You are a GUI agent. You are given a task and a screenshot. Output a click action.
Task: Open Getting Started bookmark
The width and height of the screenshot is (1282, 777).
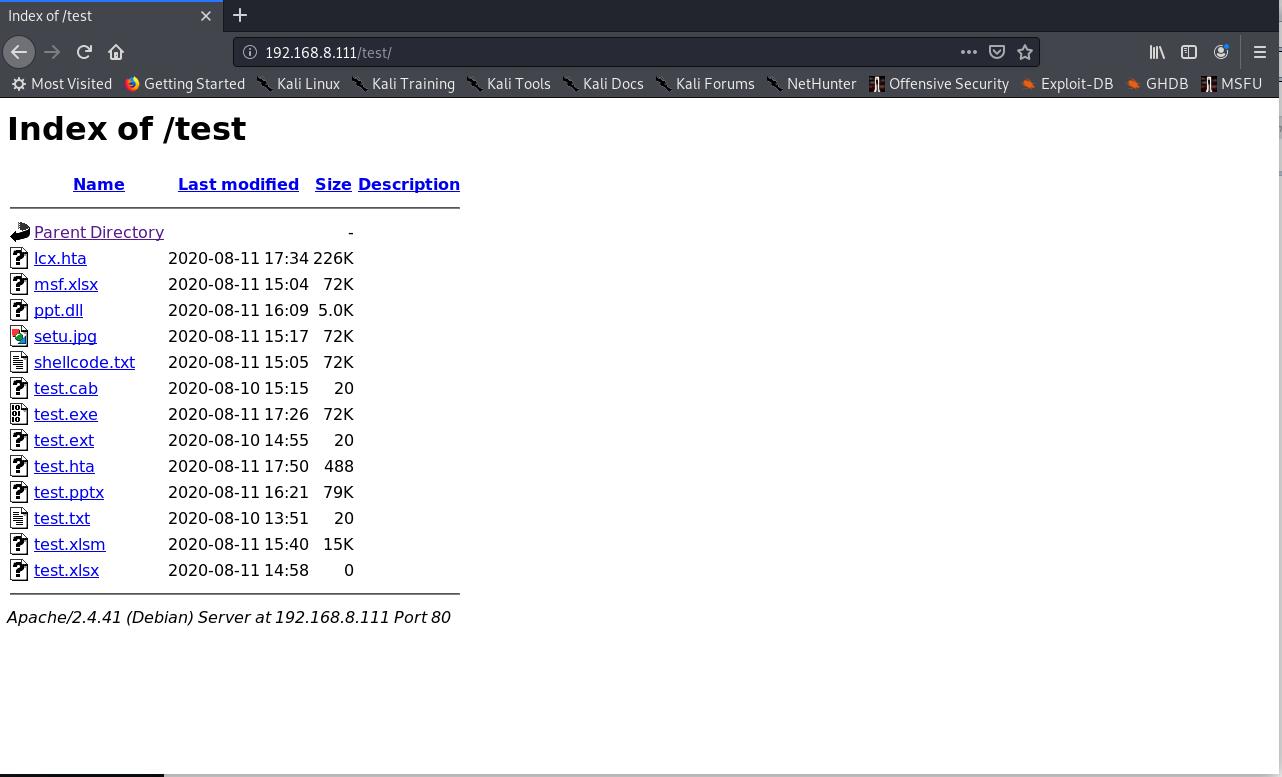(185, 84)
